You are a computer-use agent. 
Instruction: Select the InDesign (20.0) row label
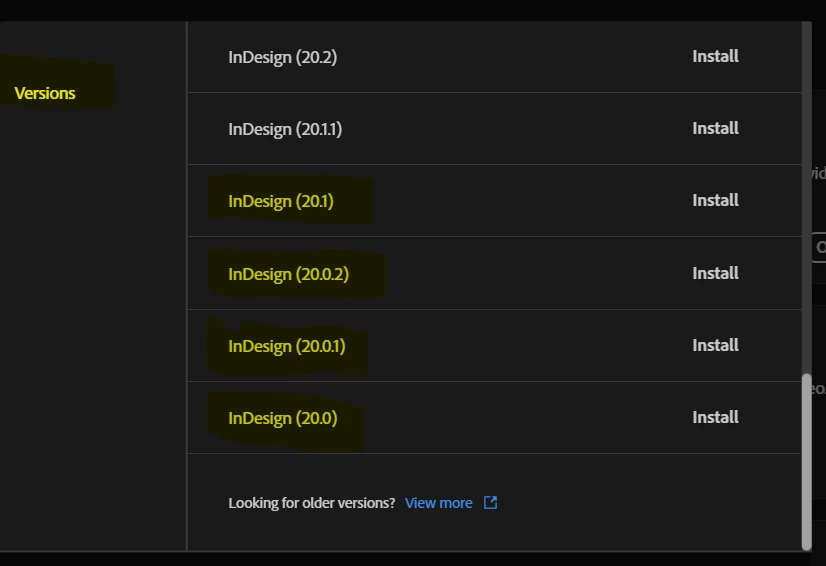pos(282,418)
